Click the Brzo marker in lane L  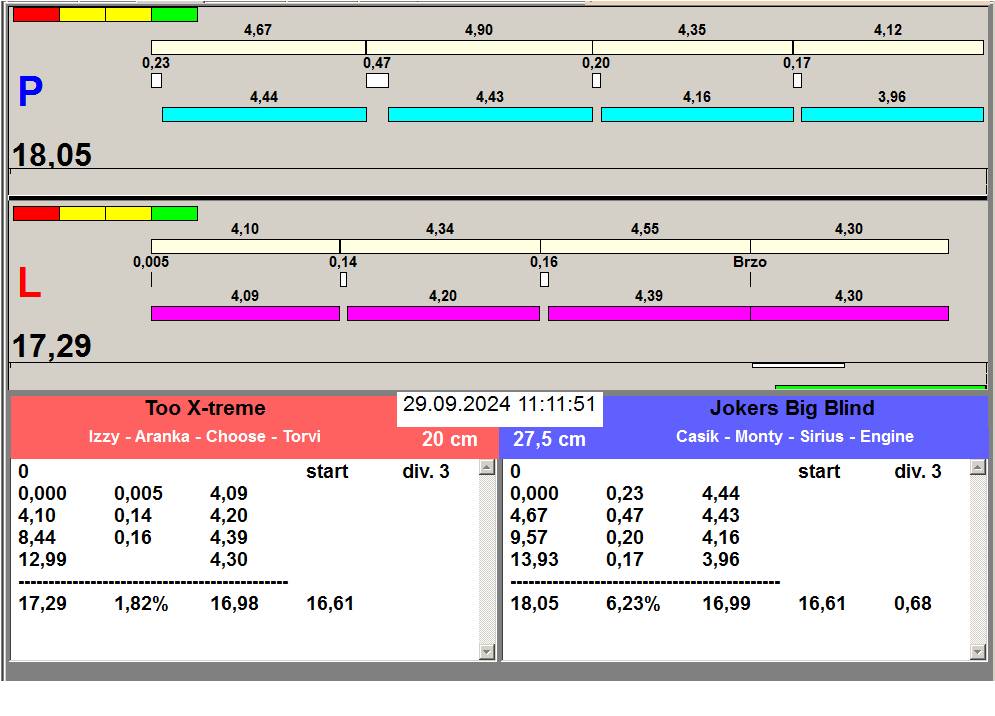(x=750, y=263)
